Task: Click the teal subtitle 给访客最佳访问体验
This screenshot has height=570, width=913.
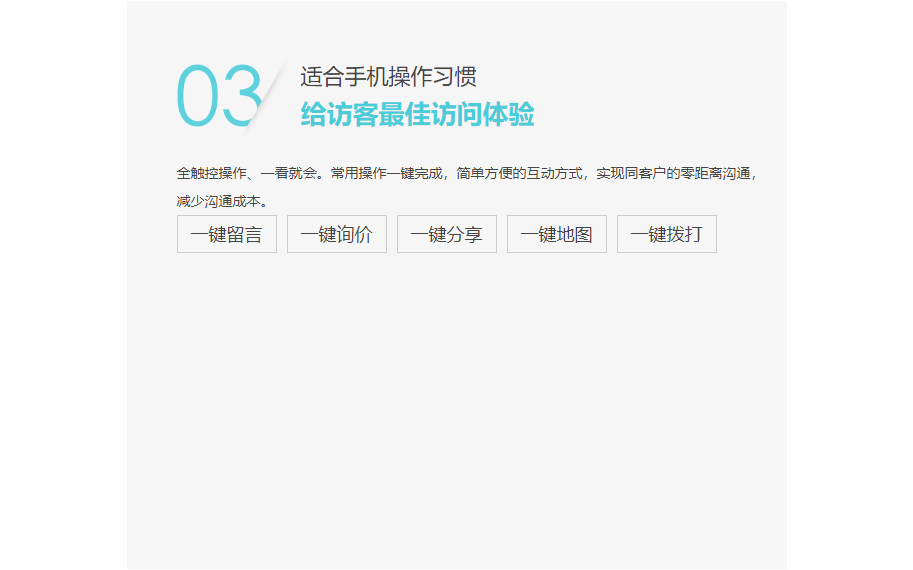Action: click(x=417, y=115)
